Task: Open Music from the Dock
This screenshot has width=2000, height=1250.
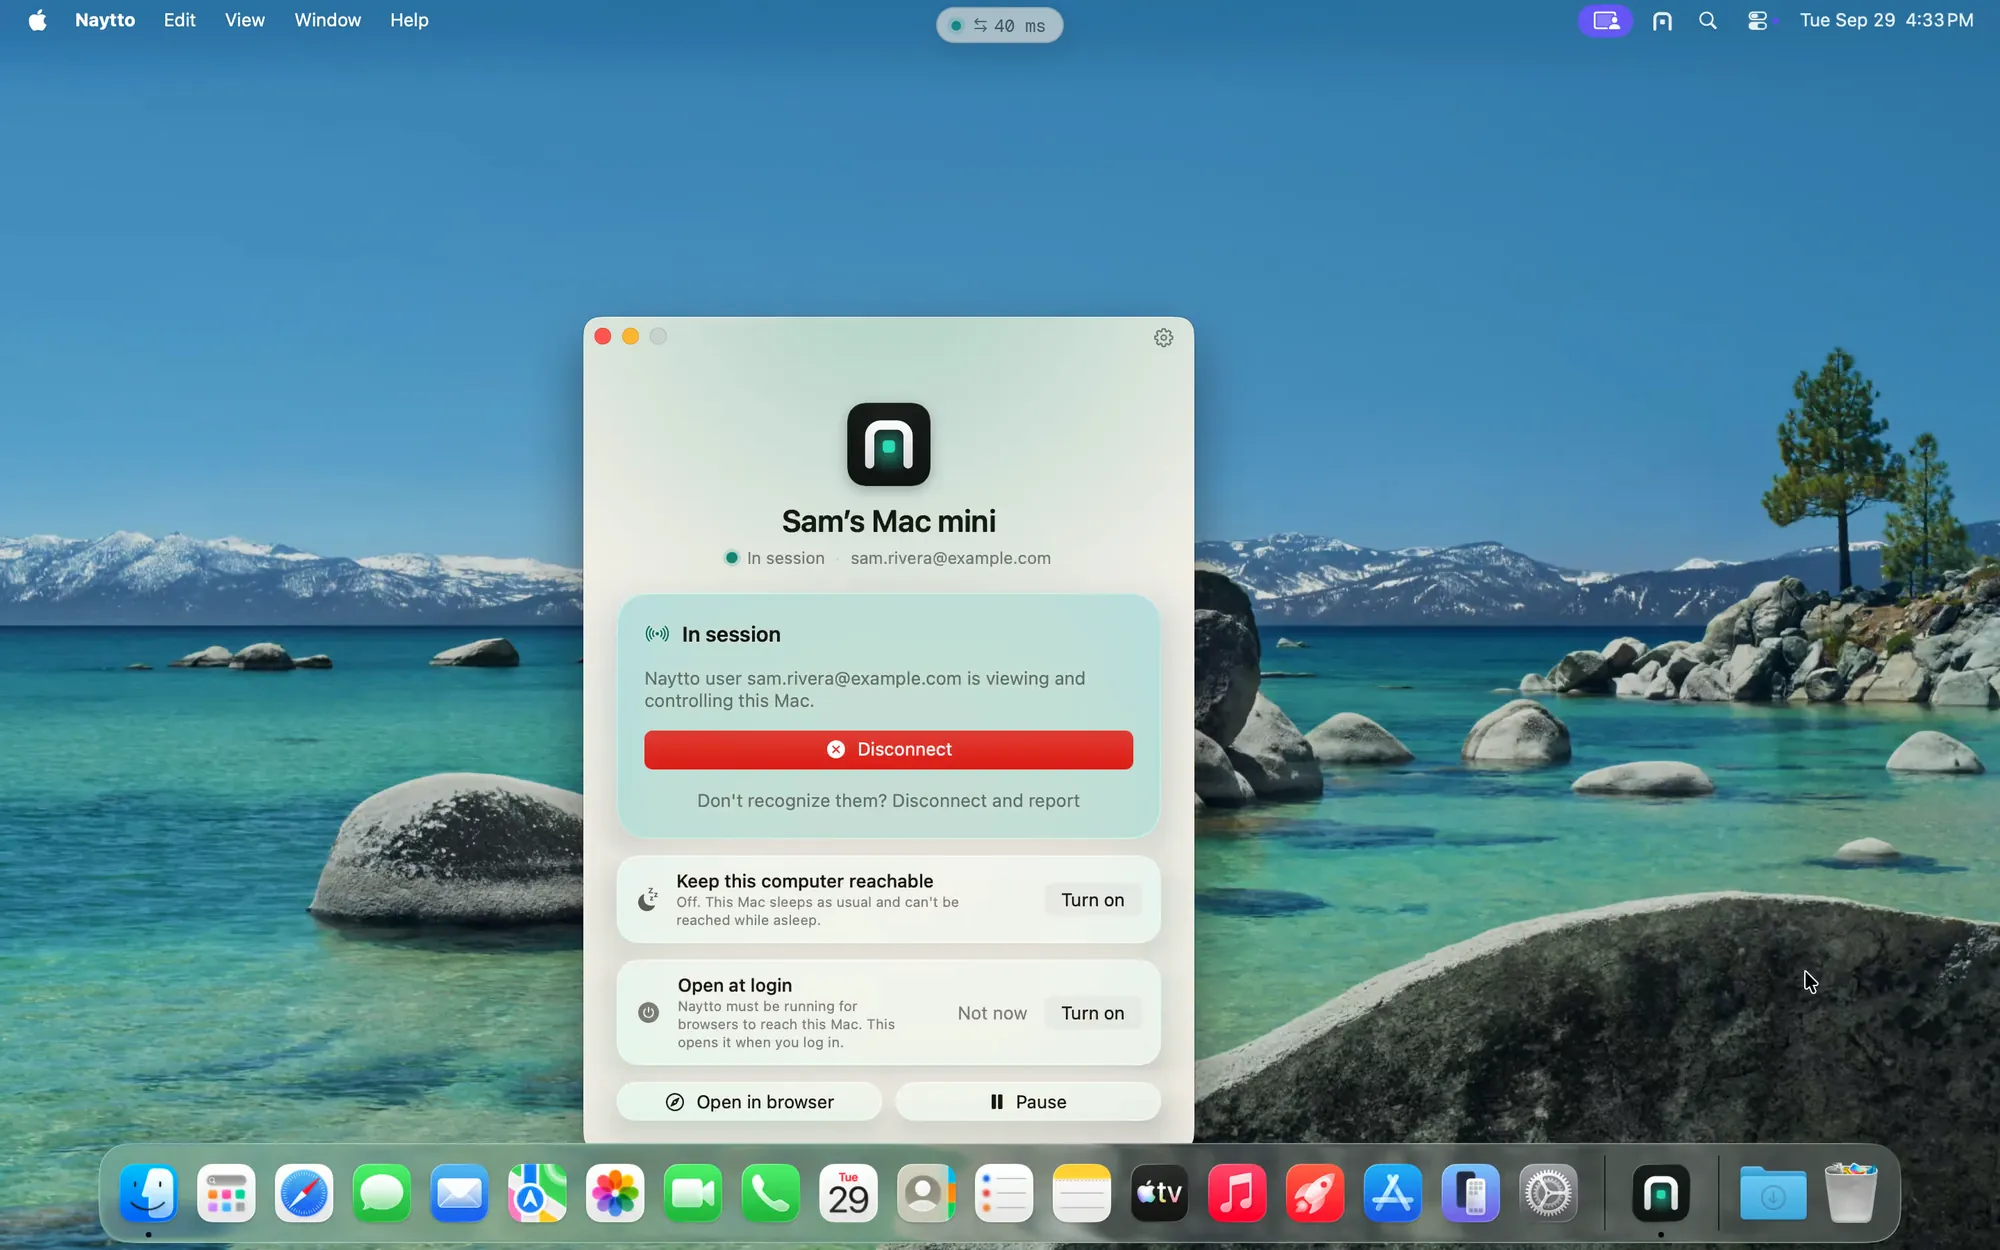Action: [x=1237, y=1193]
